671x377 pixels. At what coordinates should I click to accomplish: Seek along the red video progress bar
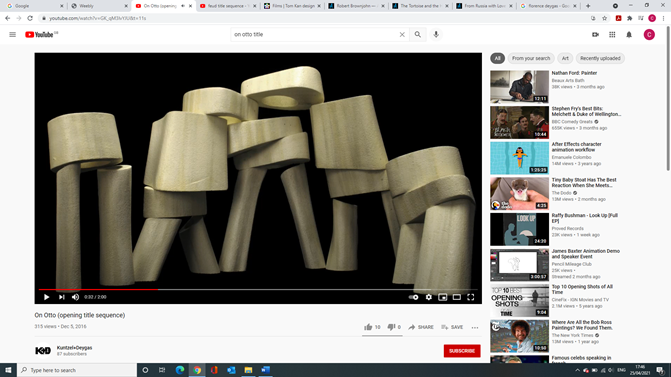[258, 290]
